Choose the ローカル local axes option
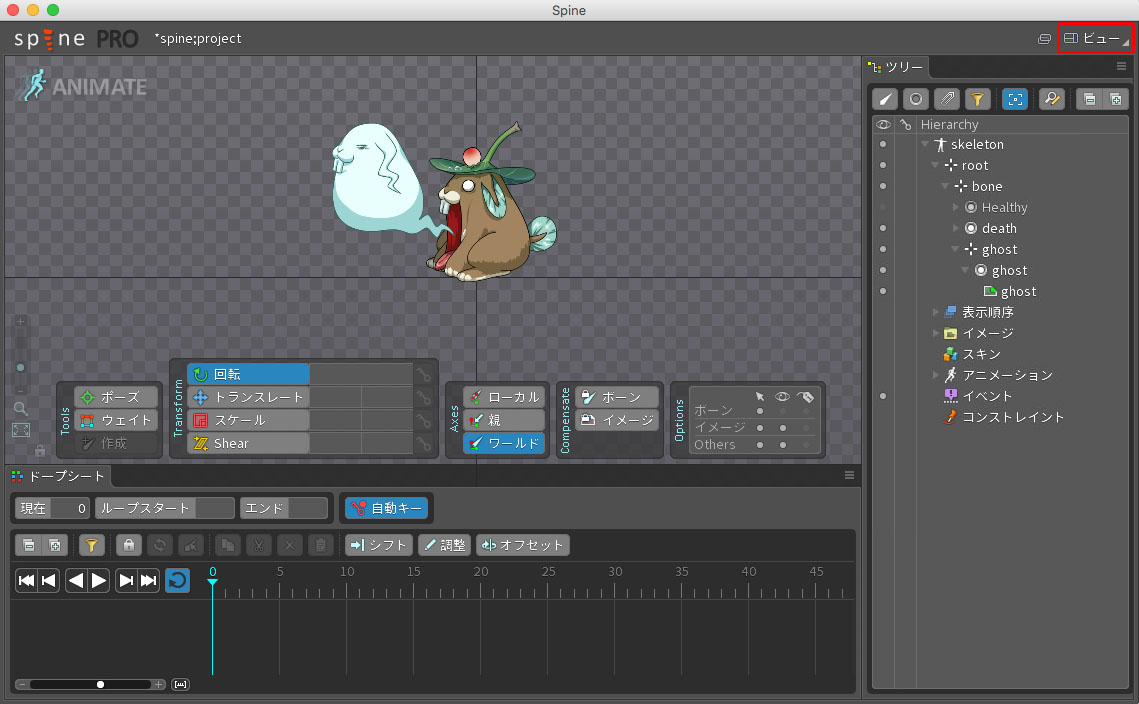The height and width of the screenshot is (704, 1139). [504, 397]
